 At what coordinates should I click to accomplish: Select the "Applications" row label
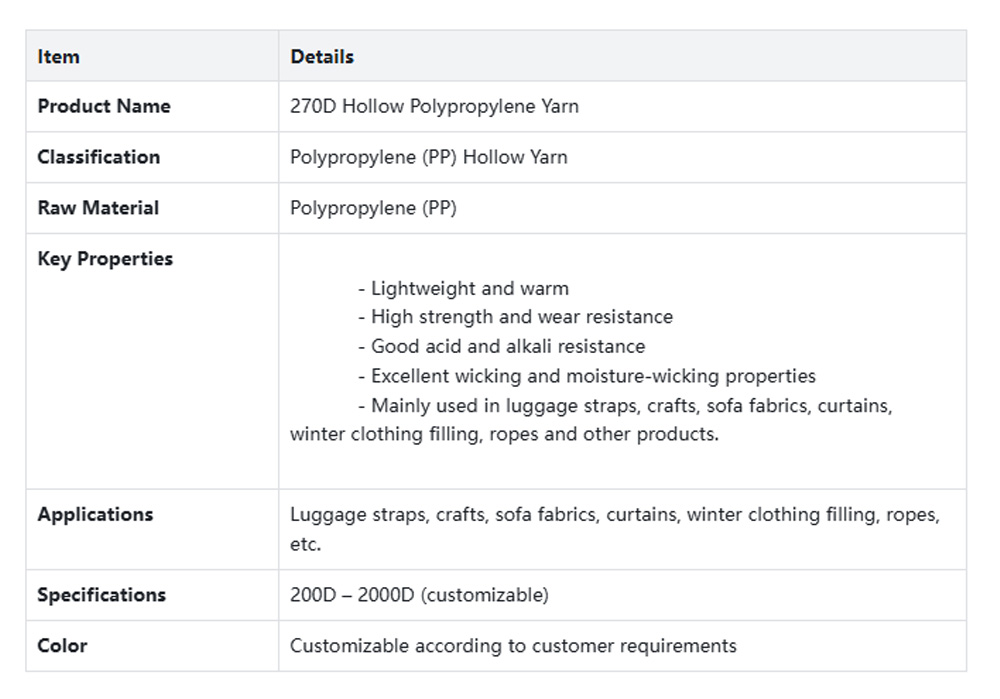coord(95,515)
